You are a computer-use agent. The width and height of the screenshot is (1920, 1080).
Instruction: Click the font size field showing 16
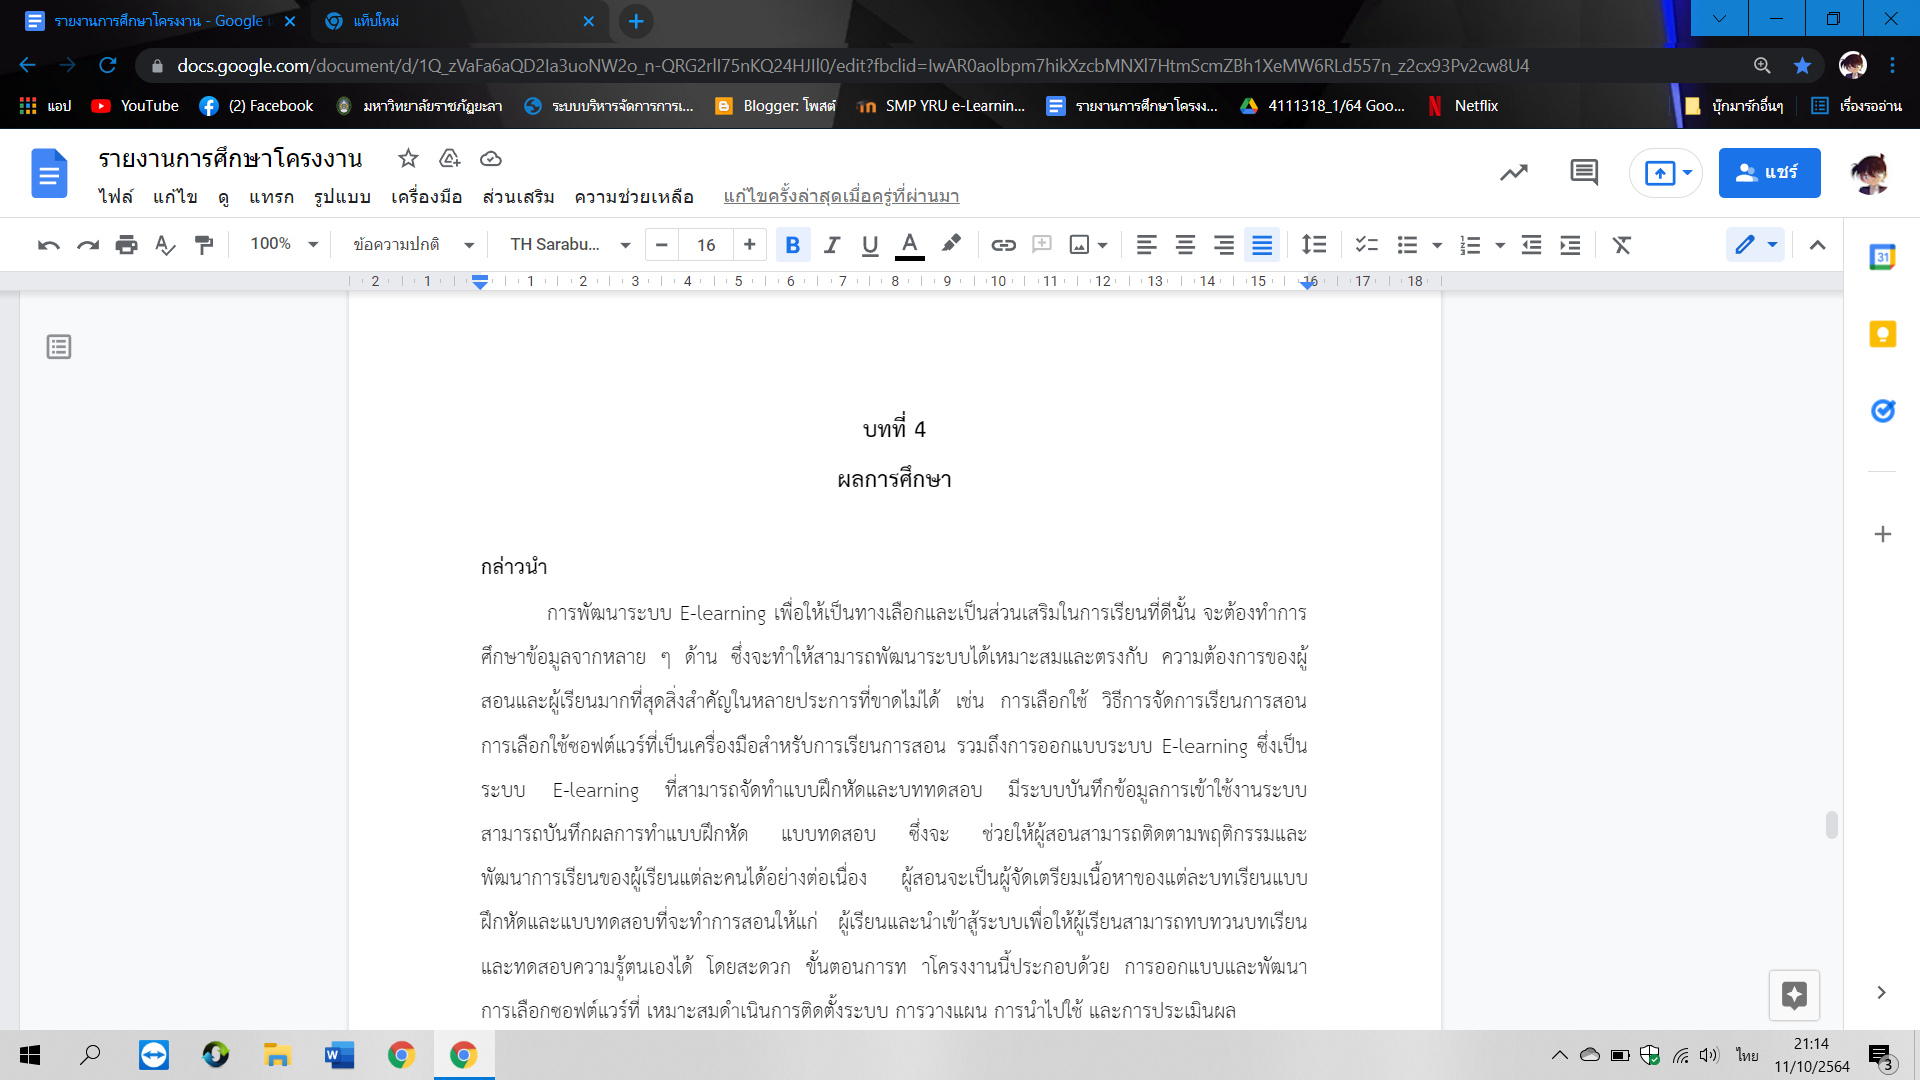pyautogui.click(x=706, y=245)
